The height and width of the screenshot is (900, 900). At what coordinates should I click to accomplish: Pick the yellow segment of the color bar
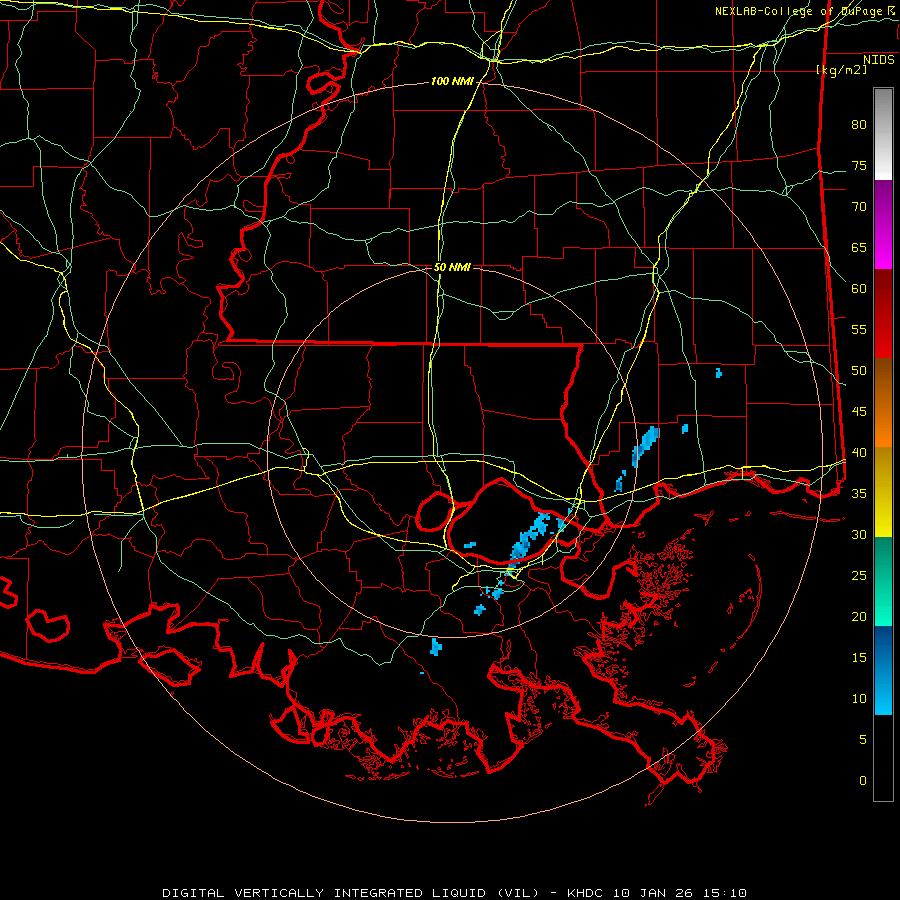point(883,492)
